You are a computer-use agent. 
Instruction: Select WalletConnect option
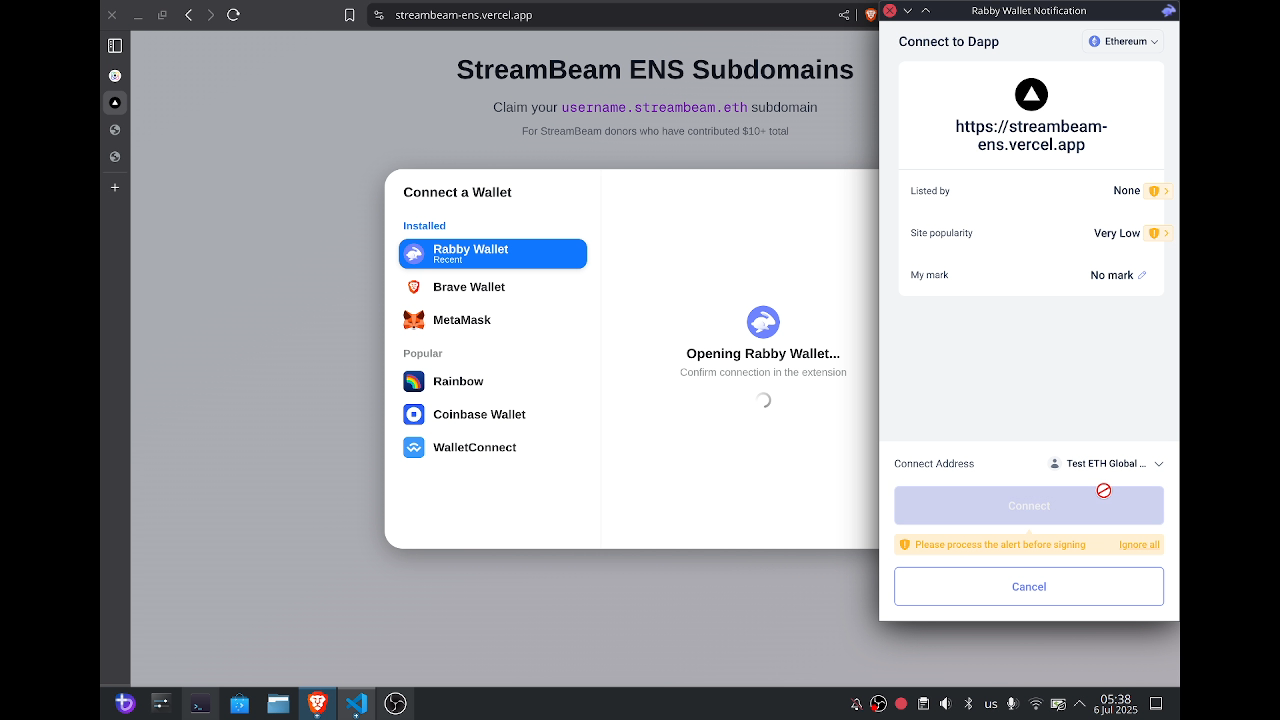(x=493, y=447)
